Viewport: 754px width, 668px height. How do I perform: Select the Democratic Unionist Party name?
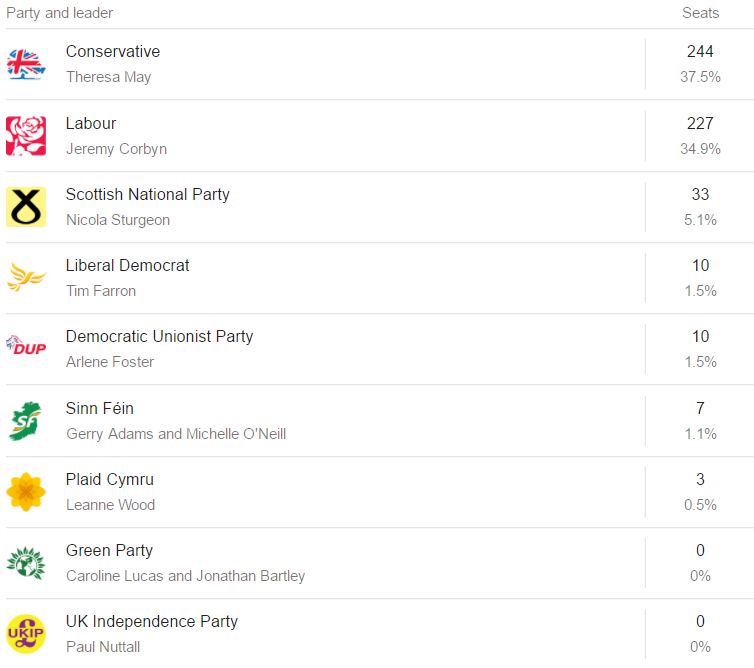[x=159, y=337]
